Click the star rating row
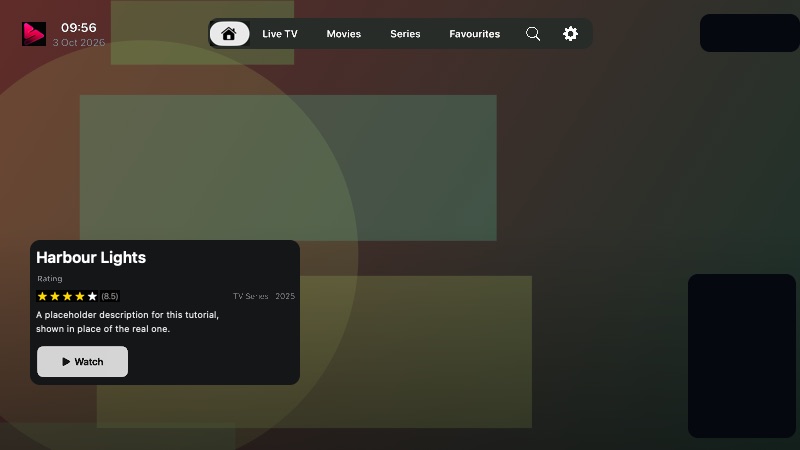The width and height of the screenshot is (800, 450). click(x=67, y=296)
